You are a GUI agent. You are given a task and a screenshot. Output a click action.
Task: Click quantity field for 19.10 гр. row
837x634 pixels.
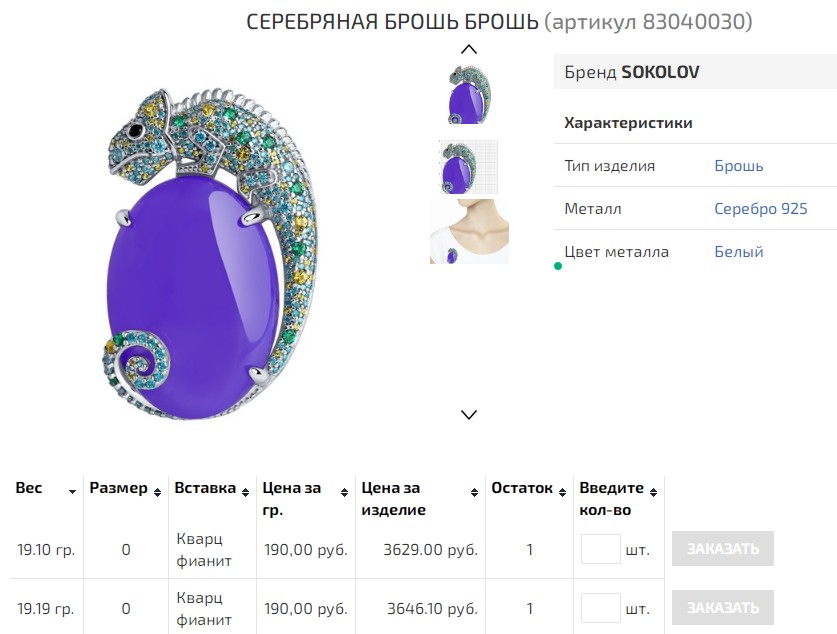(600, 549)
